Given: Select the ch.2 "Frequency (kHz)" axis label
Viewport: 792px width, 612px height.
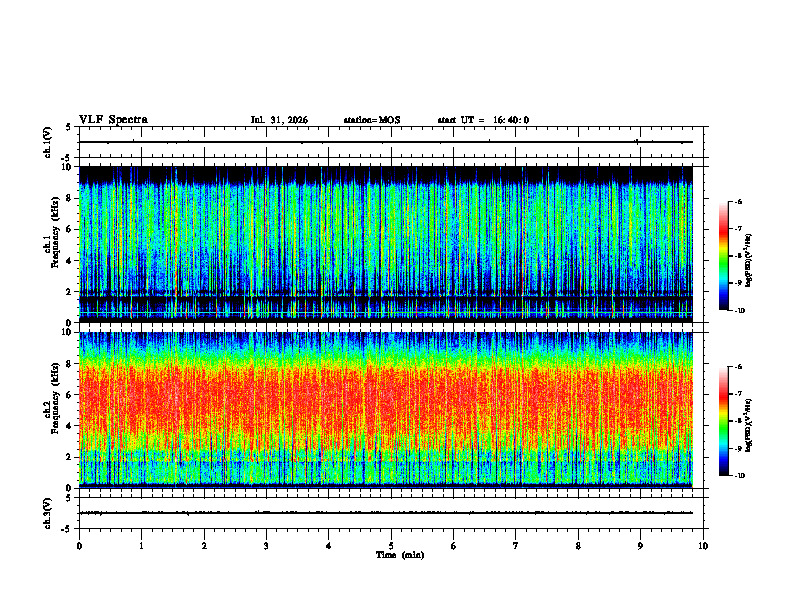Looking at the screenshot, I should click(55, 398).
